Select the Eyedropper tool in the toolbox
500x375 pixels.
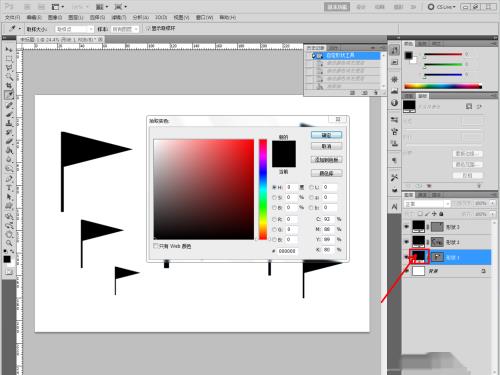coord(9,95)
